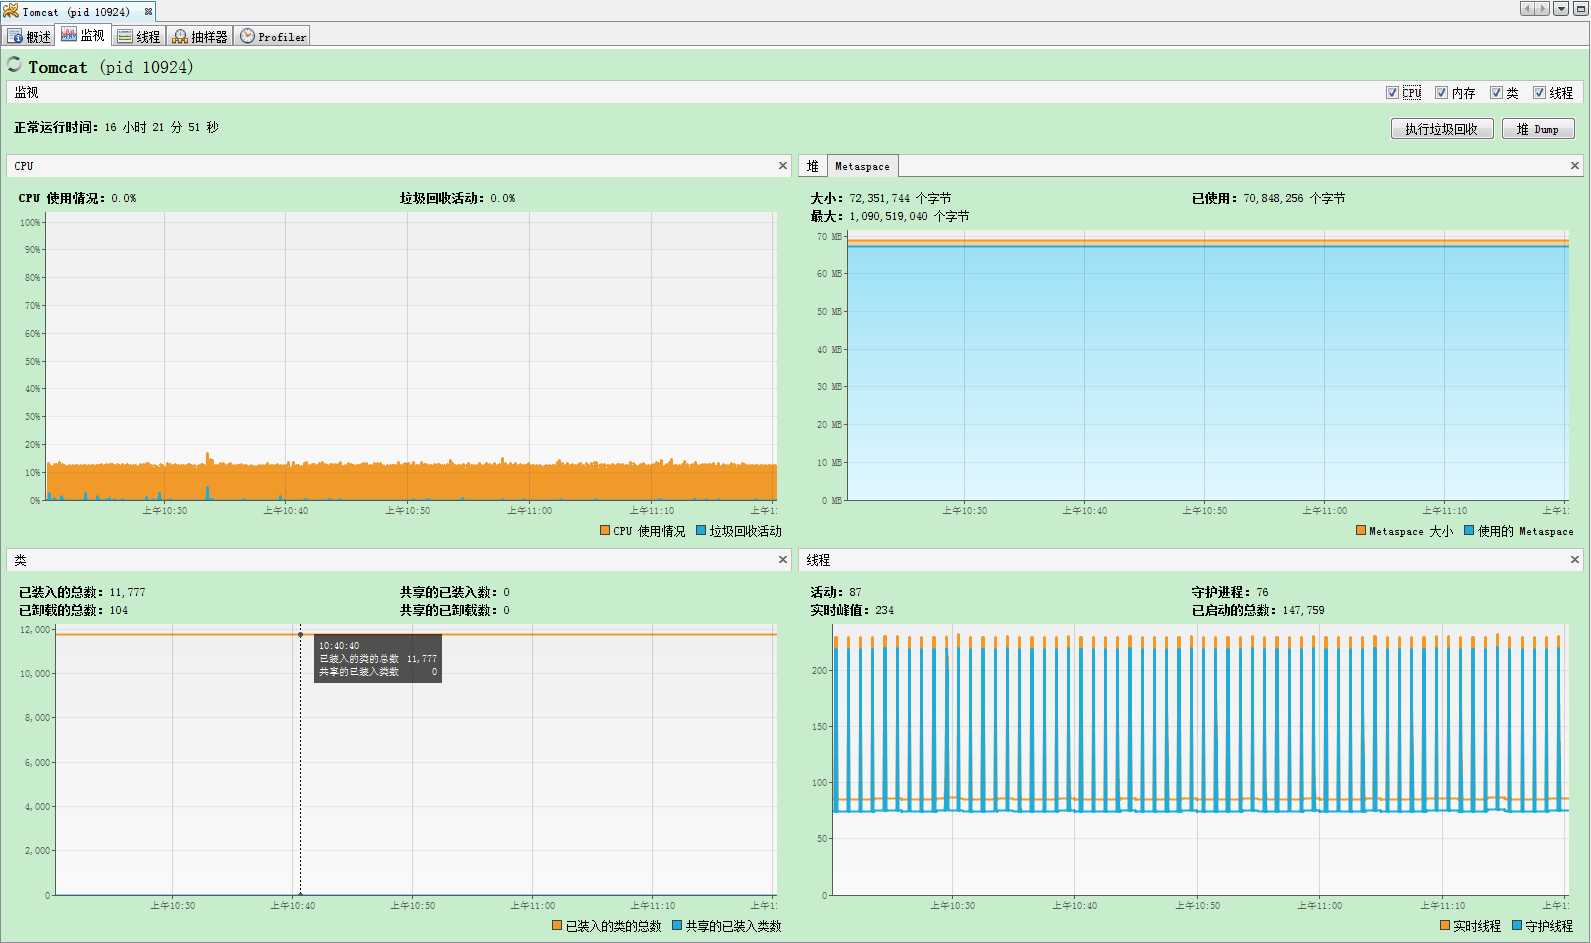Toggle the 类 classes checkbox
The image size is (1591, 943).
pos(1496,92)
